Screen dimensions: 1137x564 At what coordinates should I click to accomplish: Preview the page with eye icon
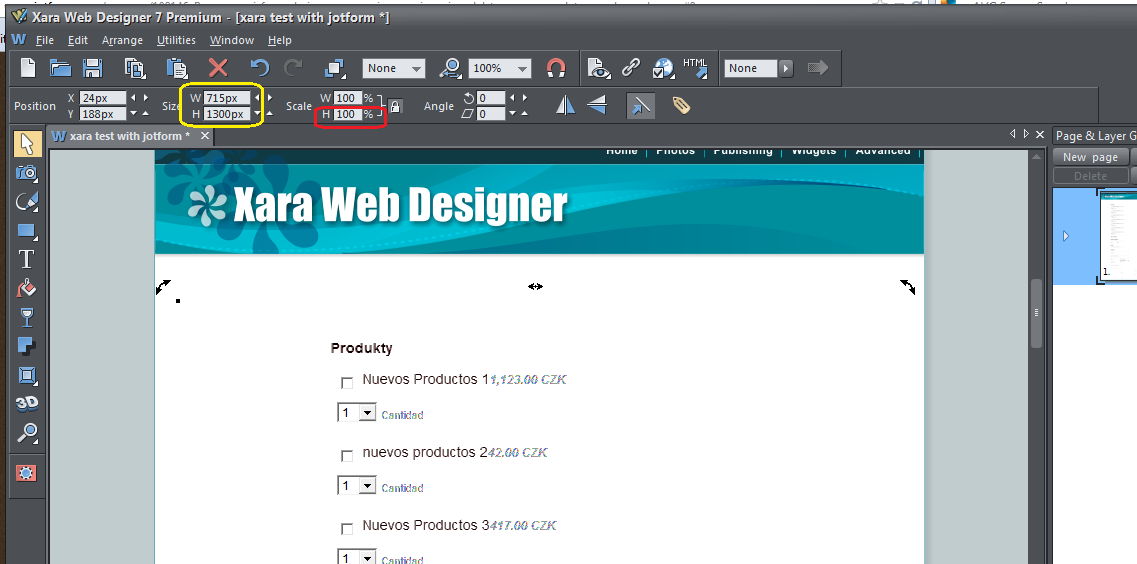point(598,68)
